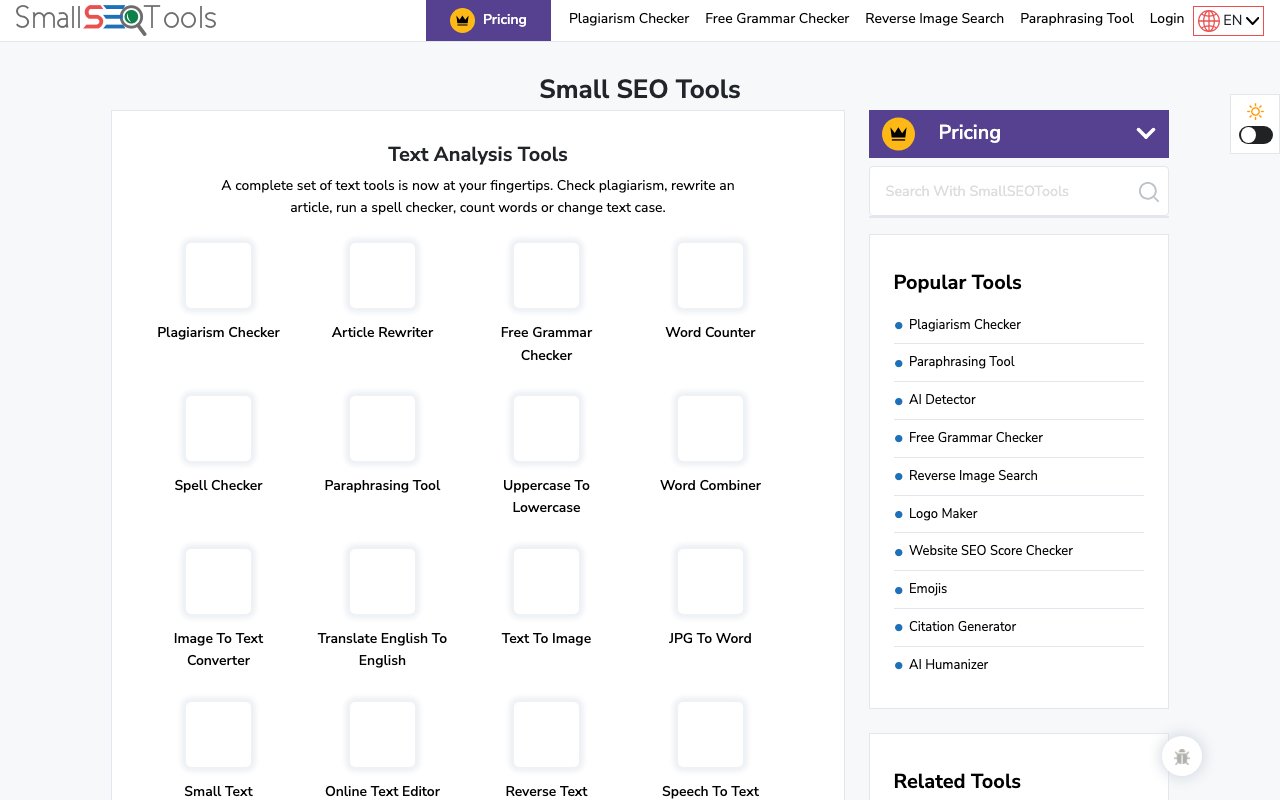Click Login in the top navigation
This screenshot has height=800, width=1280.
pyautogui.click(x=1167, y=18)
